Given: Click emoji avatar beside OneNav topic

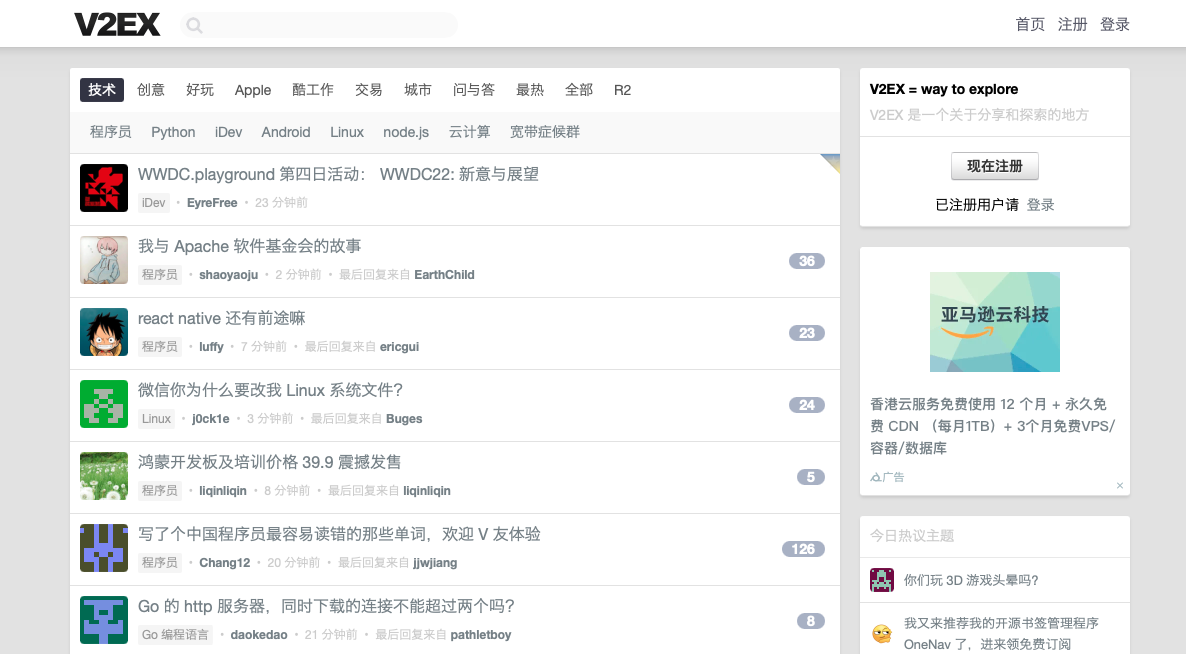Looking at the screenshot, I should click(x=882, y=634).
